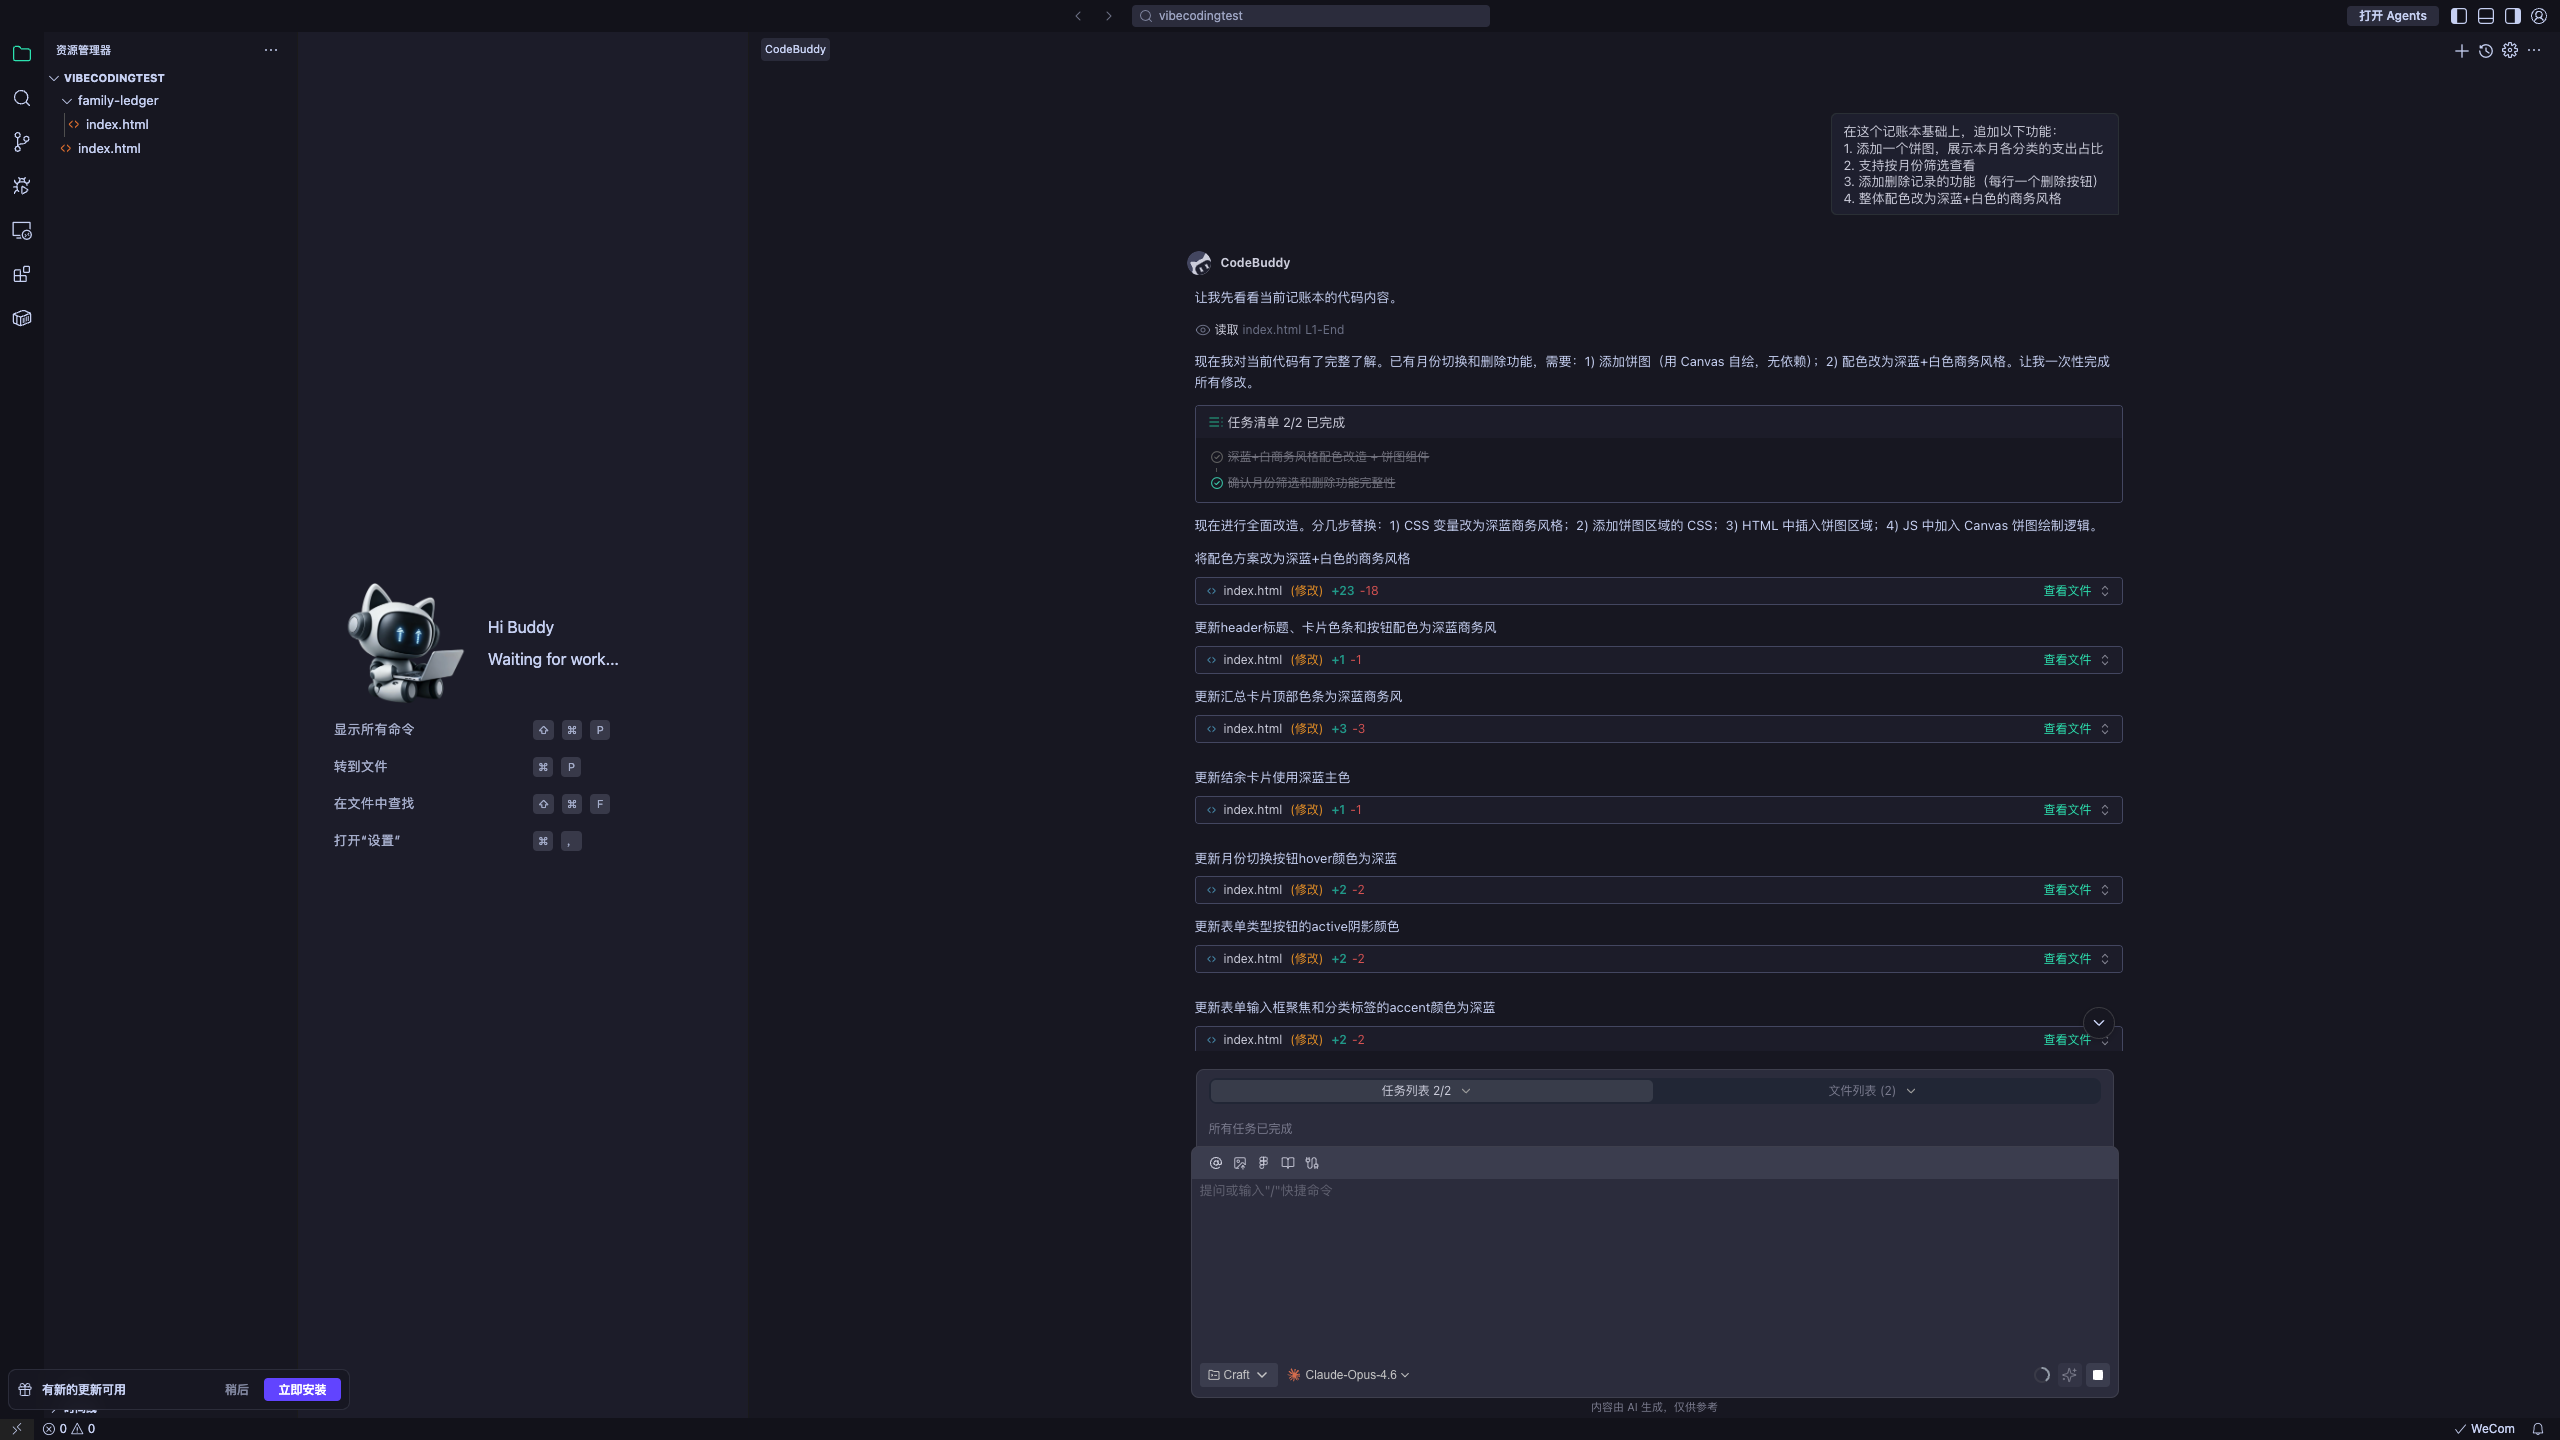Click the 立即安装 update button
Viewport: 2560px width, 1440px height.
302,1390
